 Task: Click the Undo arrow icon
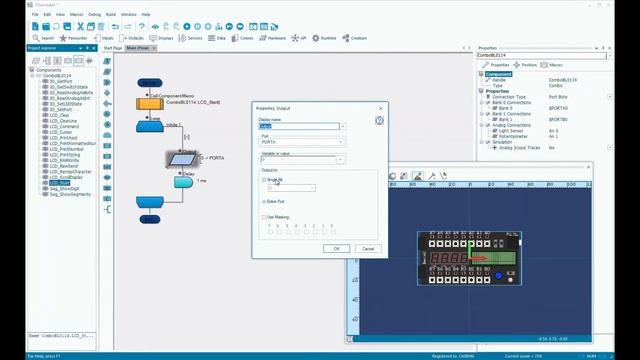coord(116,27)
